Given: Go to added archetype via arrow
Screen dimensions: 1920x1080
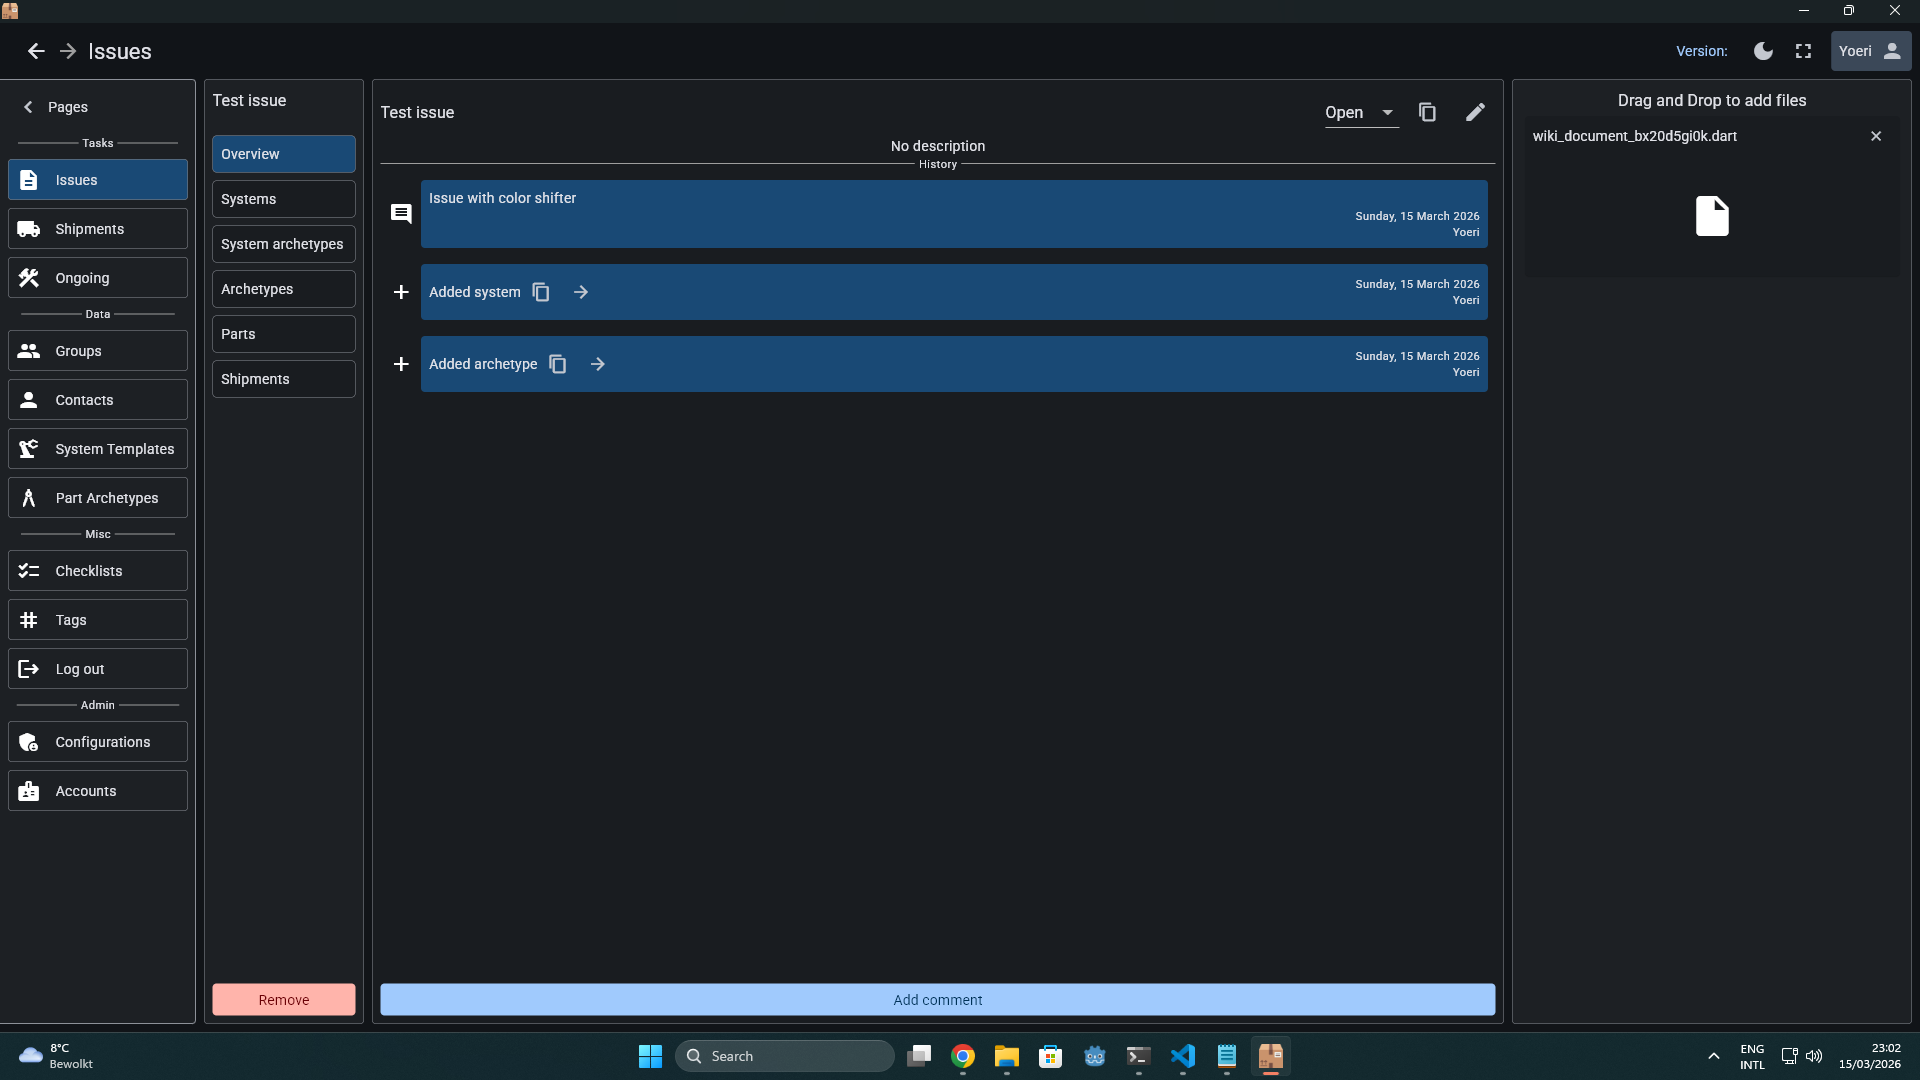Looking at the screenshot, I should (x=597, y=364).
